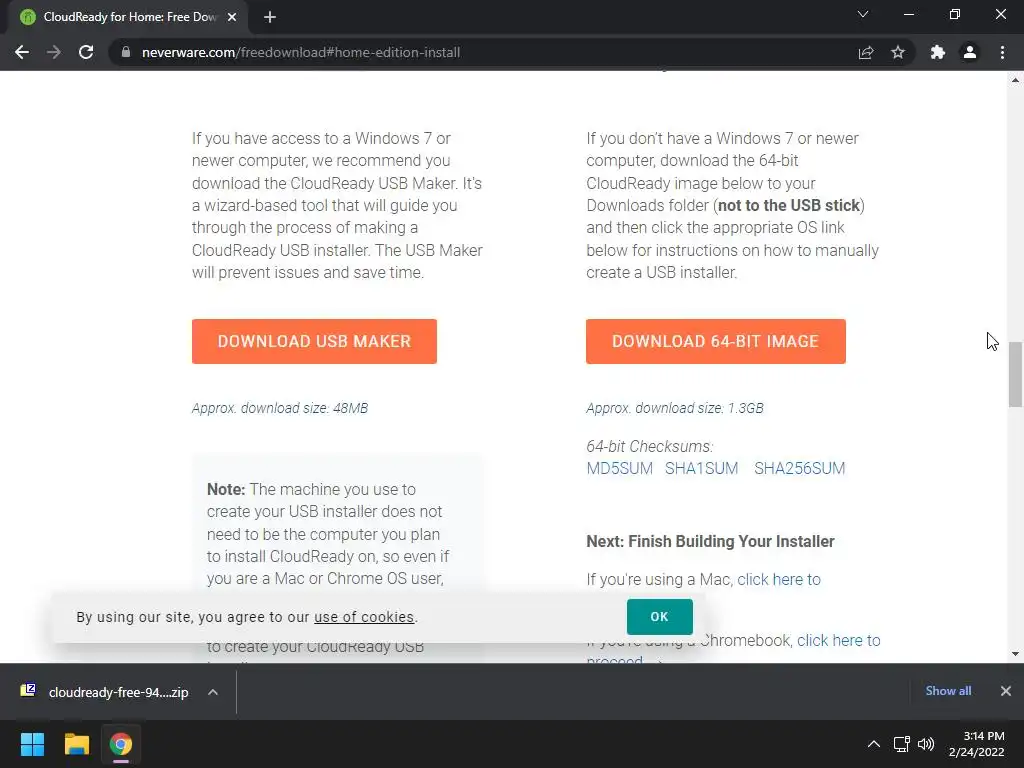Open the volume tray icon

pos(926,744)
